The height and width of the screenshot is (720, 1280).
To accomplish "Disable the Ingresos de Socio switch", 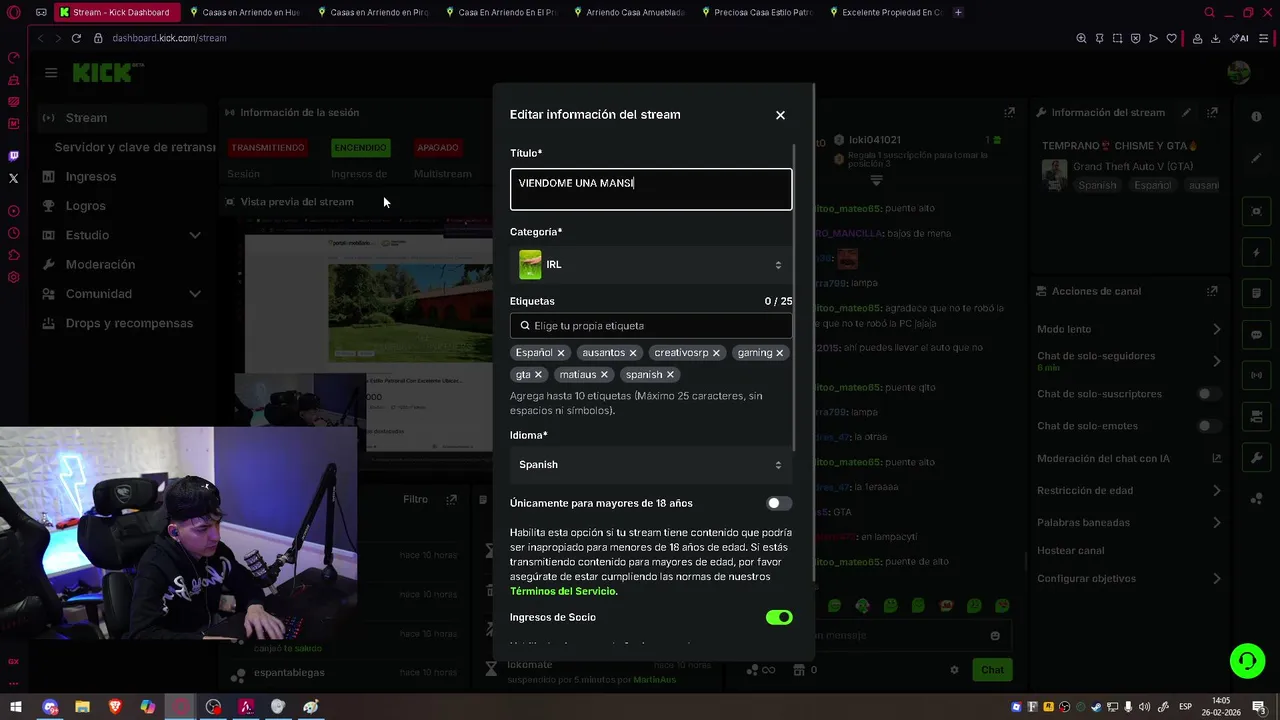I will tap(779, 617).
